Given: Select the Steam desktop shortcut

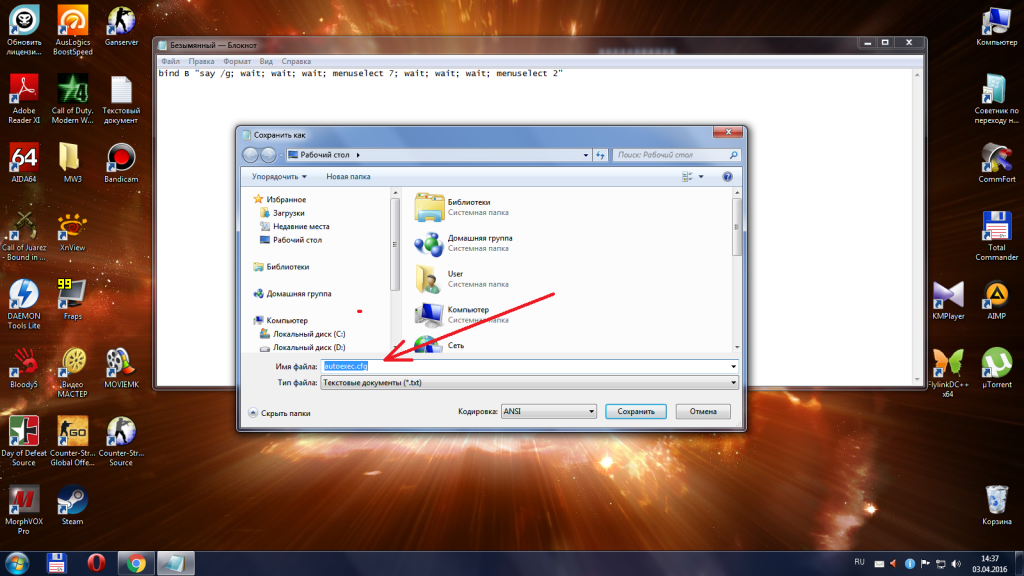Looking at the screenshot, I should point(72,503).
